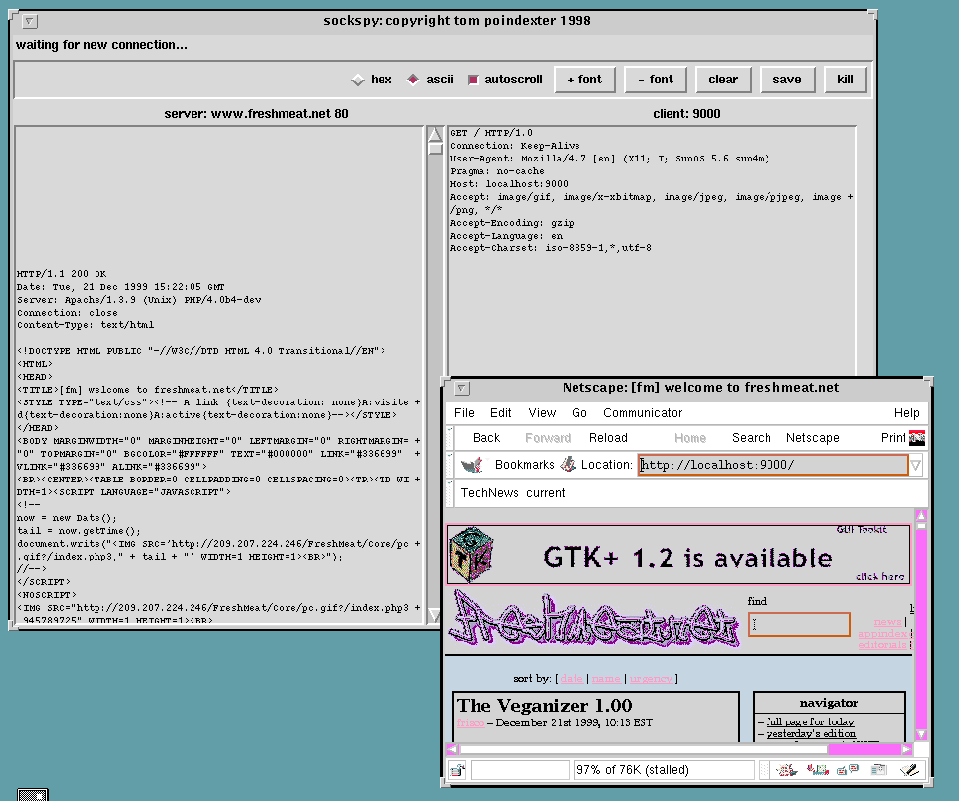Open Bookmarks menu in location toolbar
This screenshot has height=801, width=959.
point(524,465)
